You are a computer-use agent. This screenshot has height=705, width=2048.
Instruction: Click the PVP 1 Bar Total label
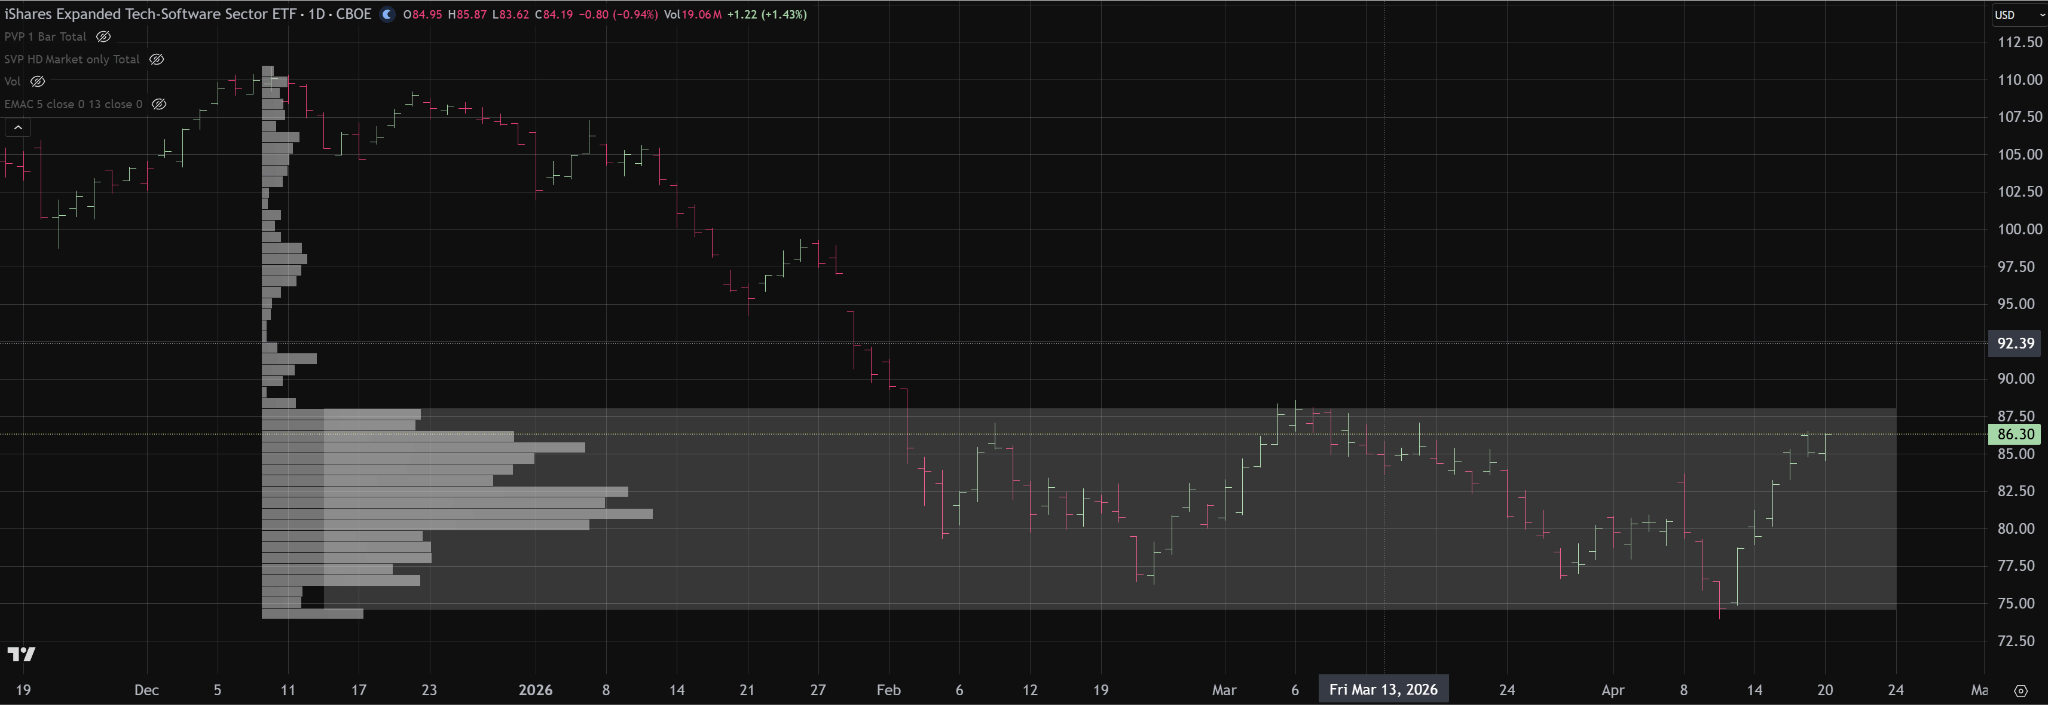point(46,37)
